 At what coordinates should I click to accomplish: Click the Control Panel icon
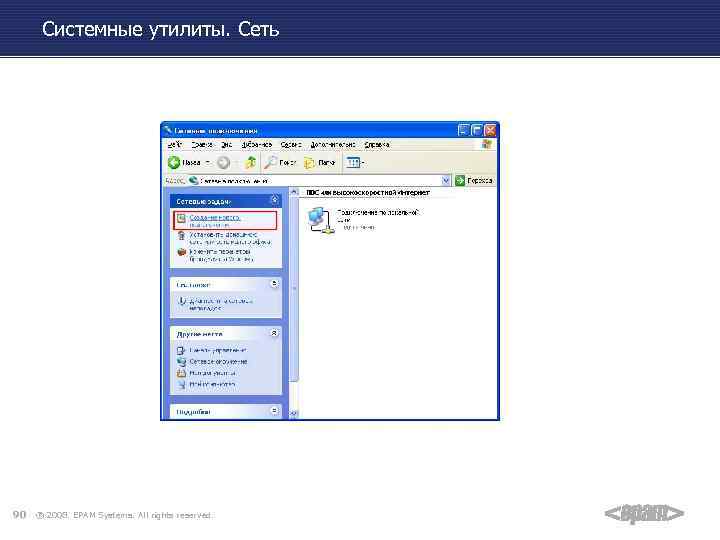point(181,350)
